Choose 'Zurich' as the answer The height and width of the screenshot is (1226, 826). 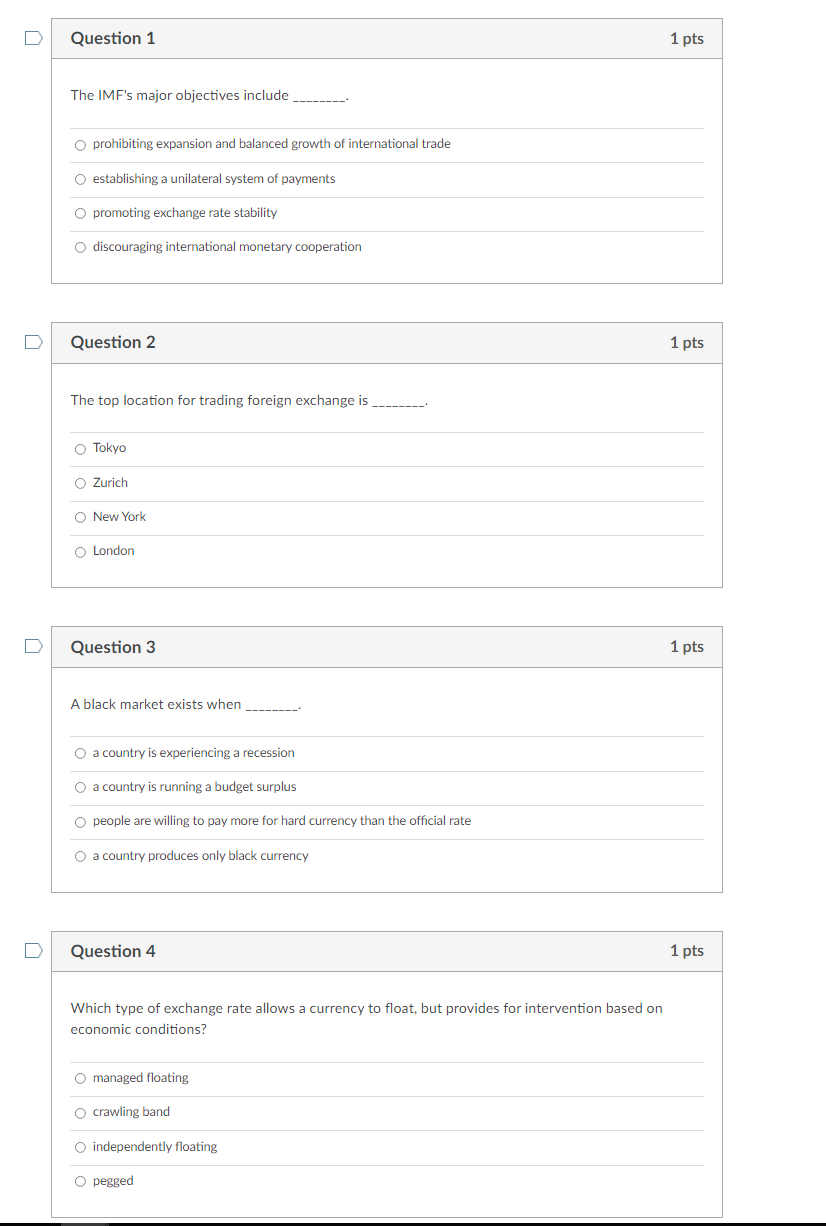coord(80,483)
